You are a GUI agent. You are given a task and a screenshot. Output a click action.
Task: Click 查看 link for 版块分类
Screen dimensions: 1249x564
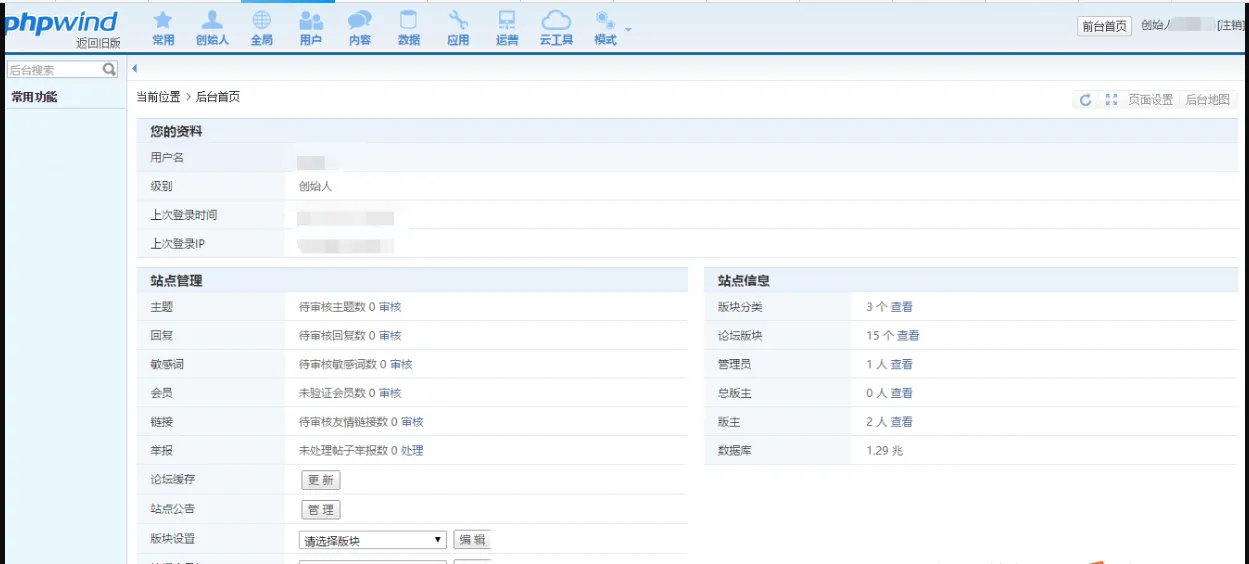pyautogui.click(x=901, y=307)
